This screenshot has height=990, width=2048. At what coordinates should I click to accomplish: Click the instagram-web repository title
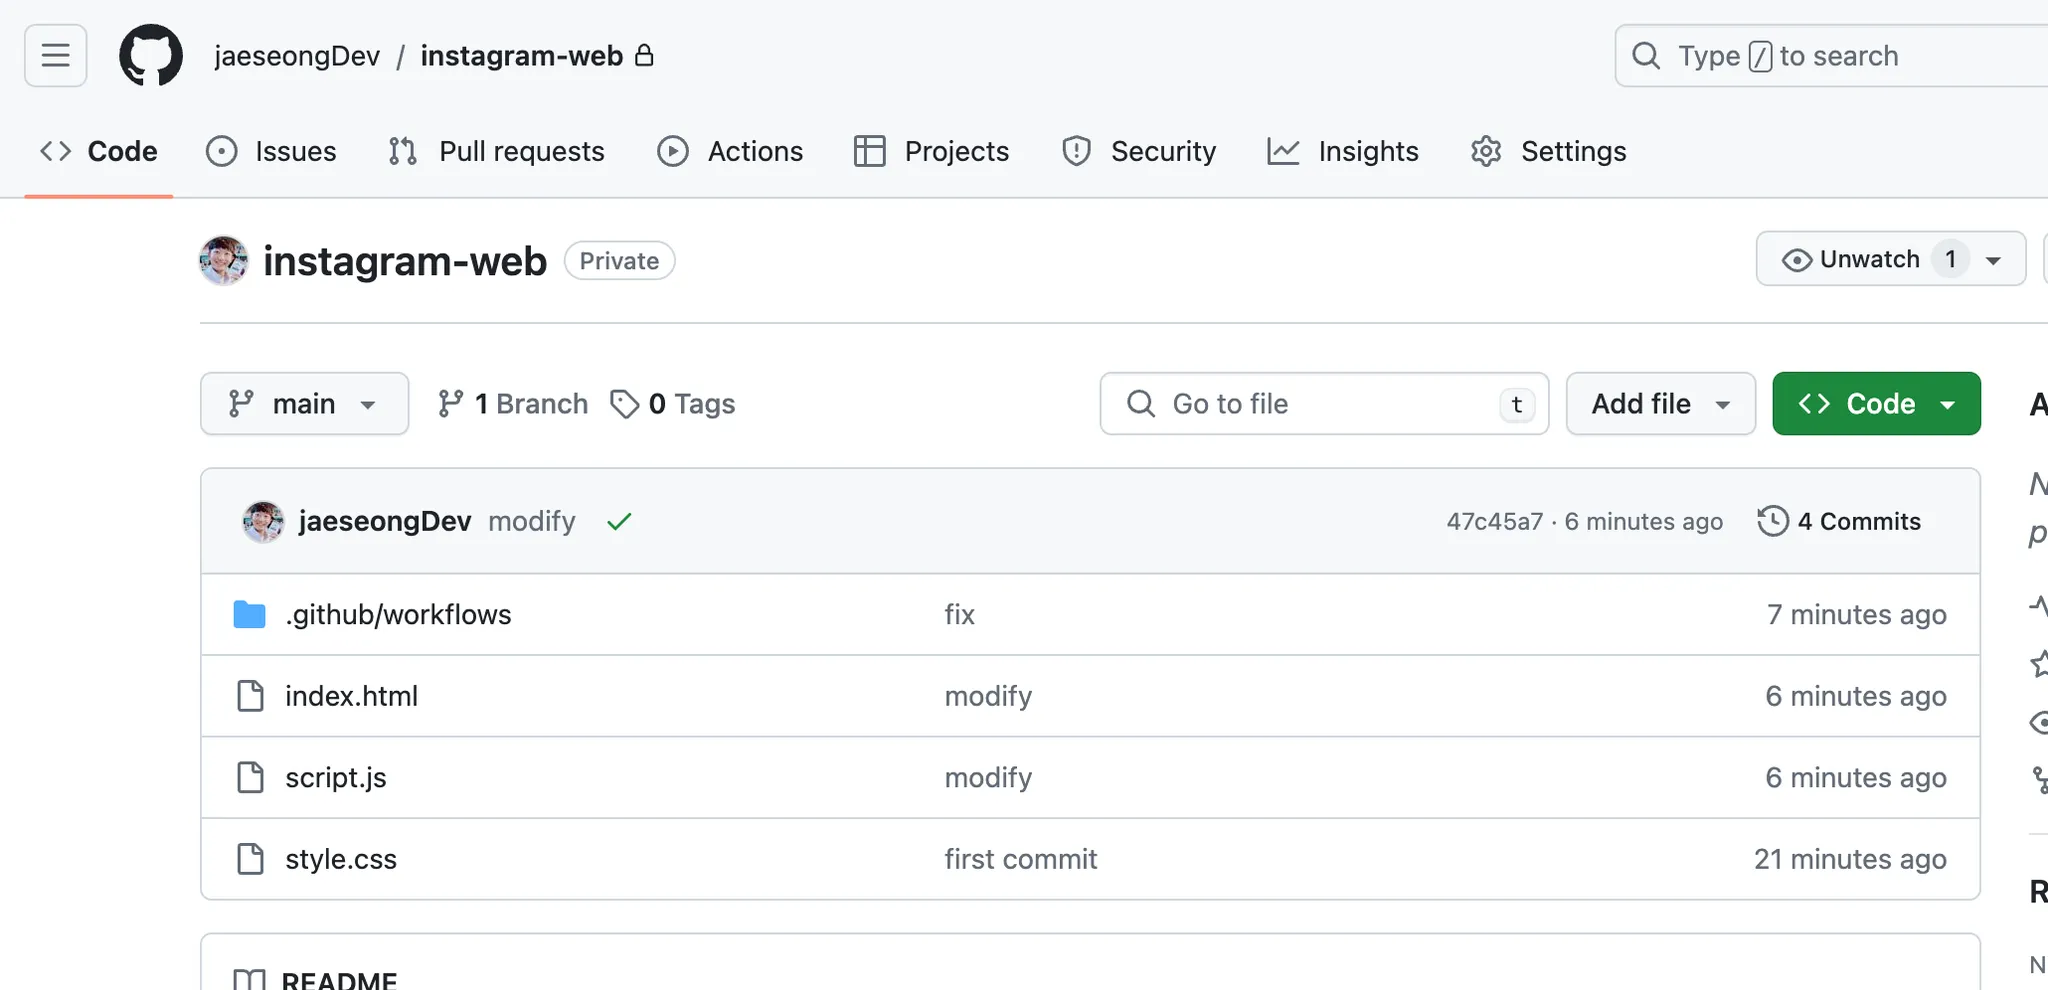(x=405, y=261)
